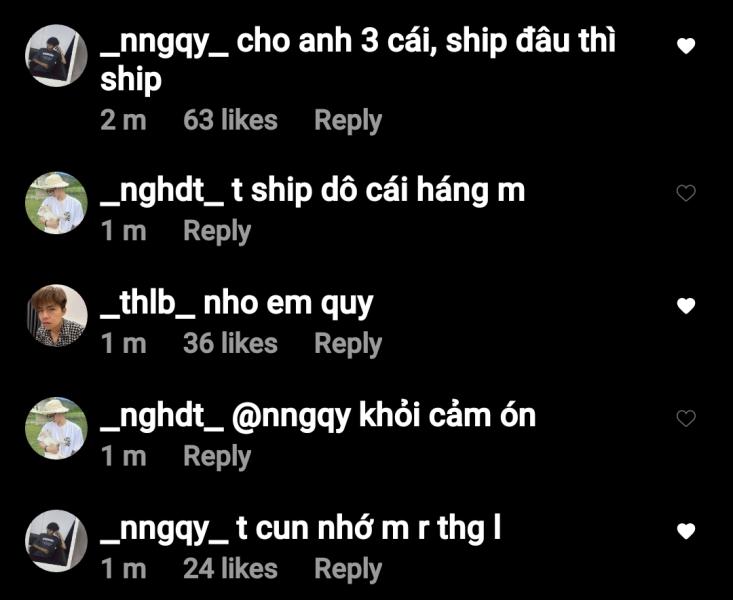View the 24 likes list
Viewport: 733px width, 600px height.
point(230,569)
